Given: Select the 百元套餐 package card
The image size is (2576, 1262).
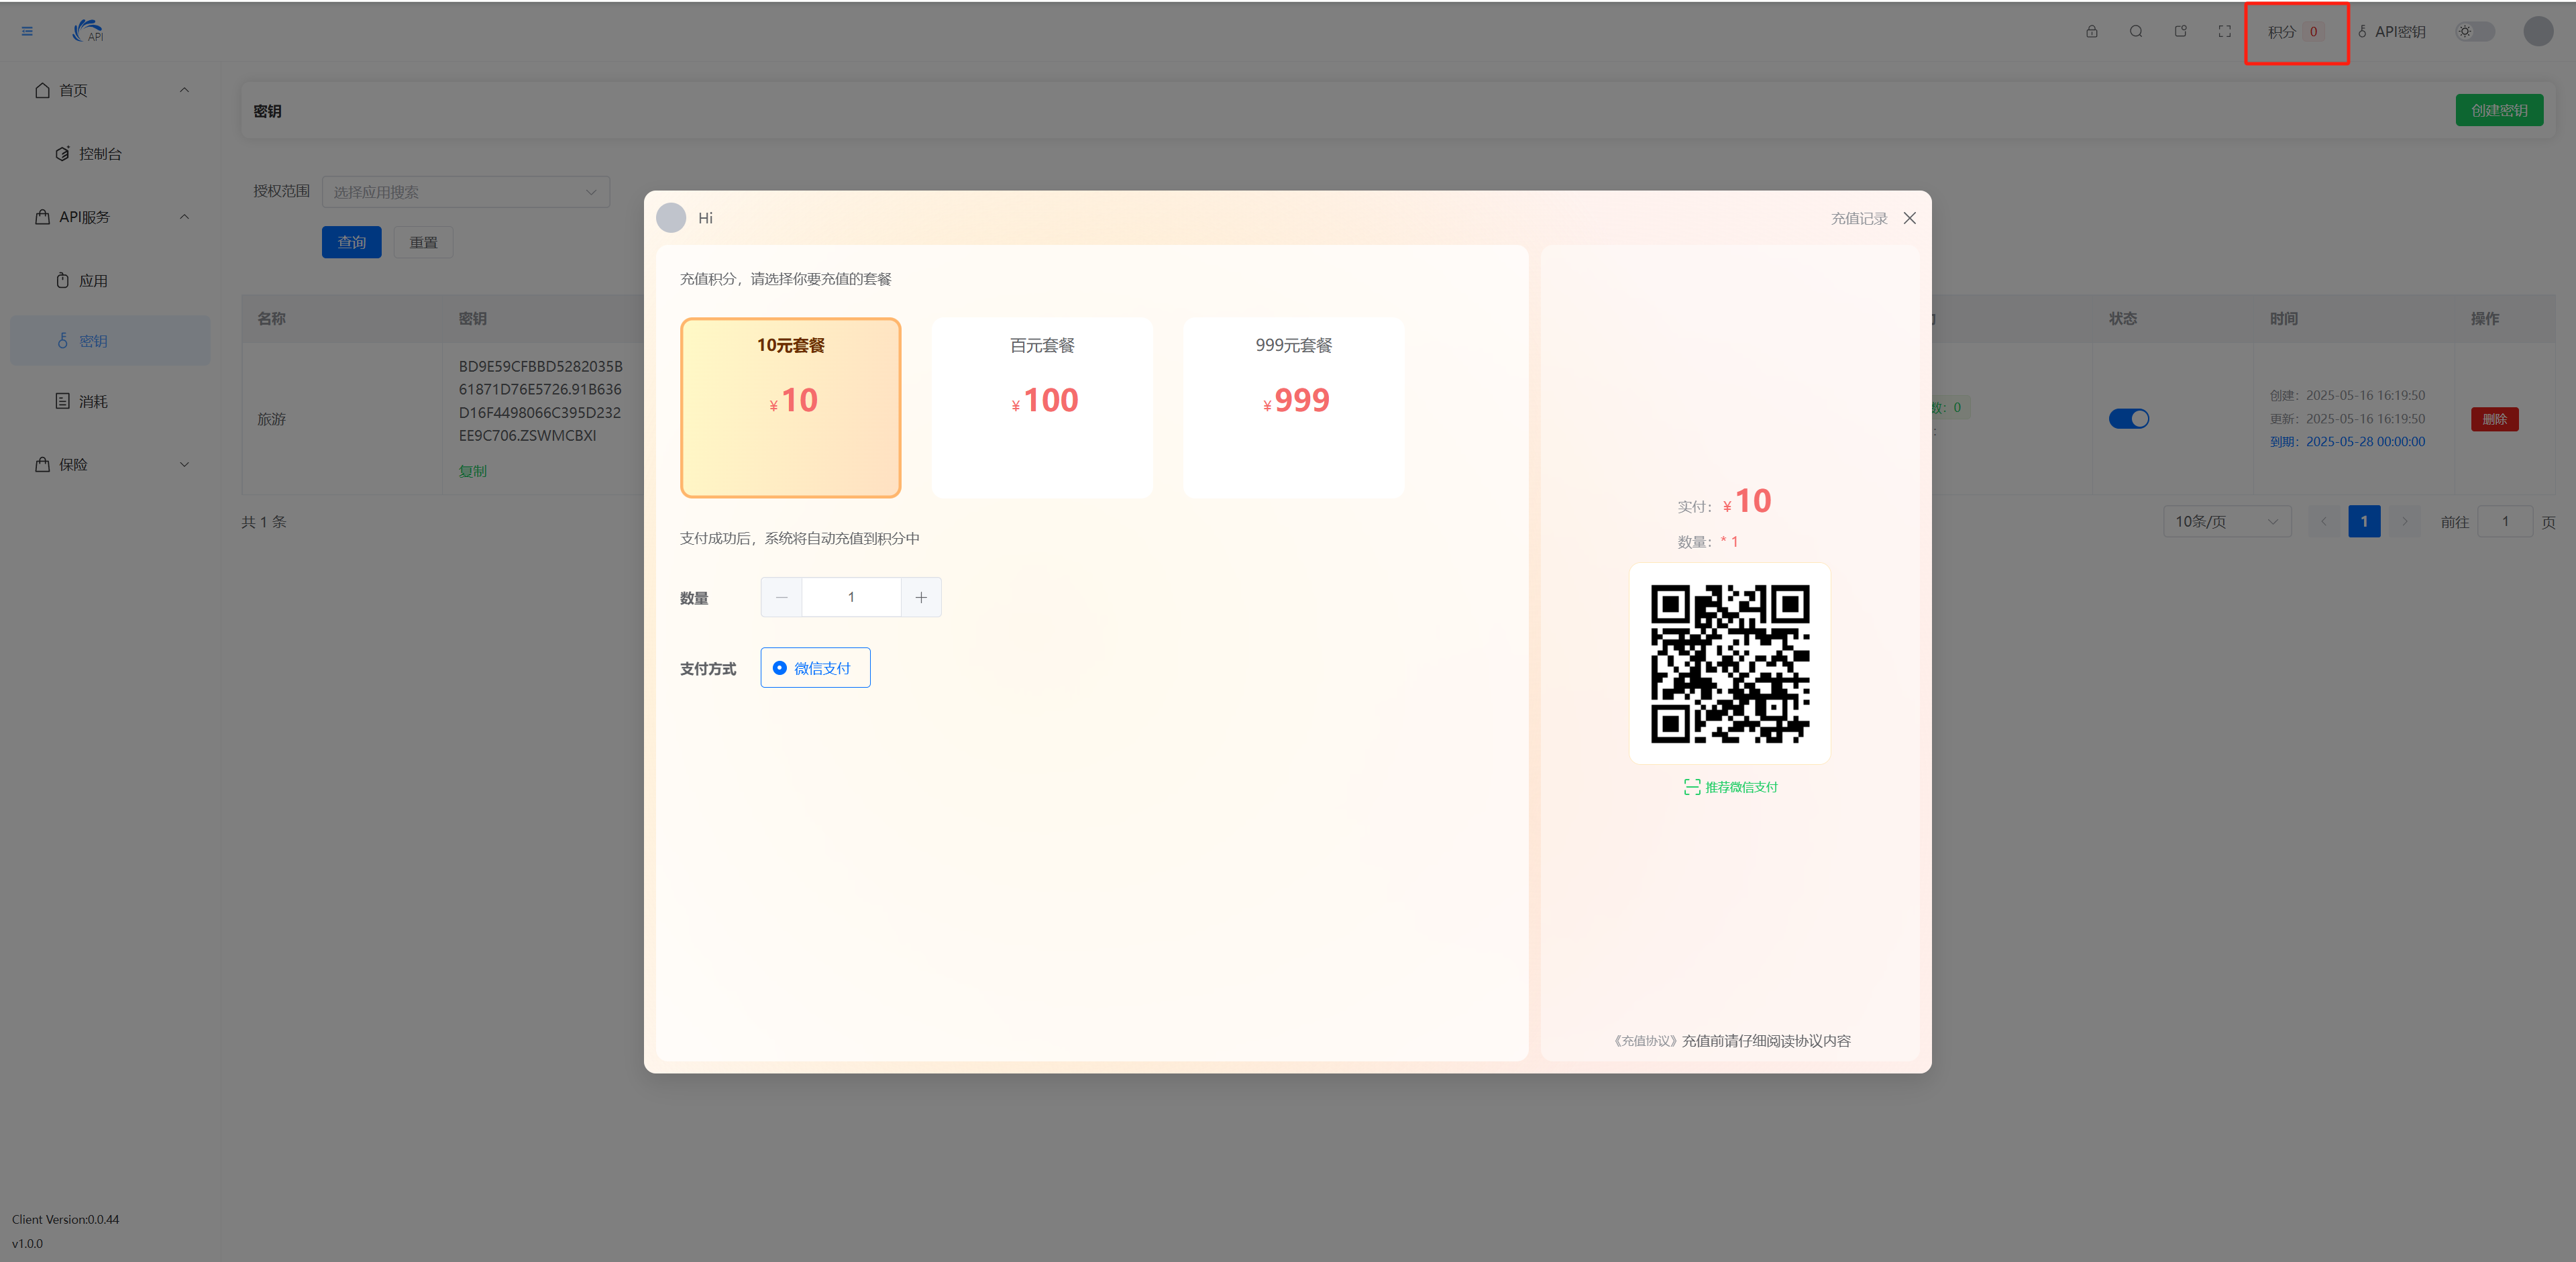Looking at the screenshot, I should (1041, 407).
